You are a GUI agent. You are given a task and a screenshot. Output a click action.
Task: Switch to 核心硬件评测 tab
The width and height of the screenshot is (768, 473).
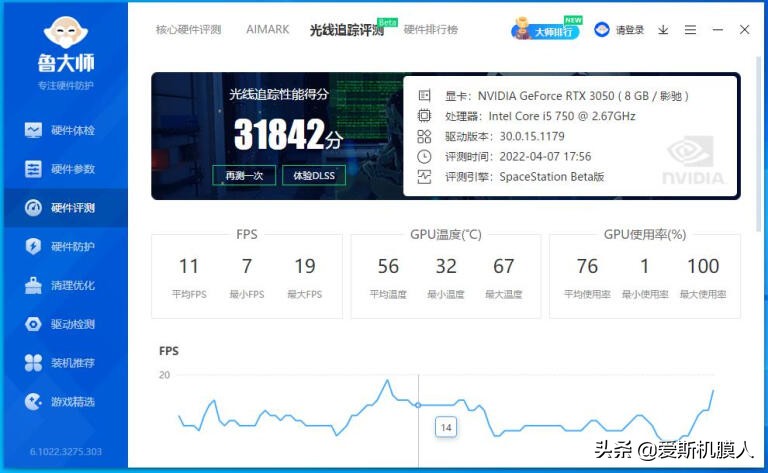[x=189, y=29]
